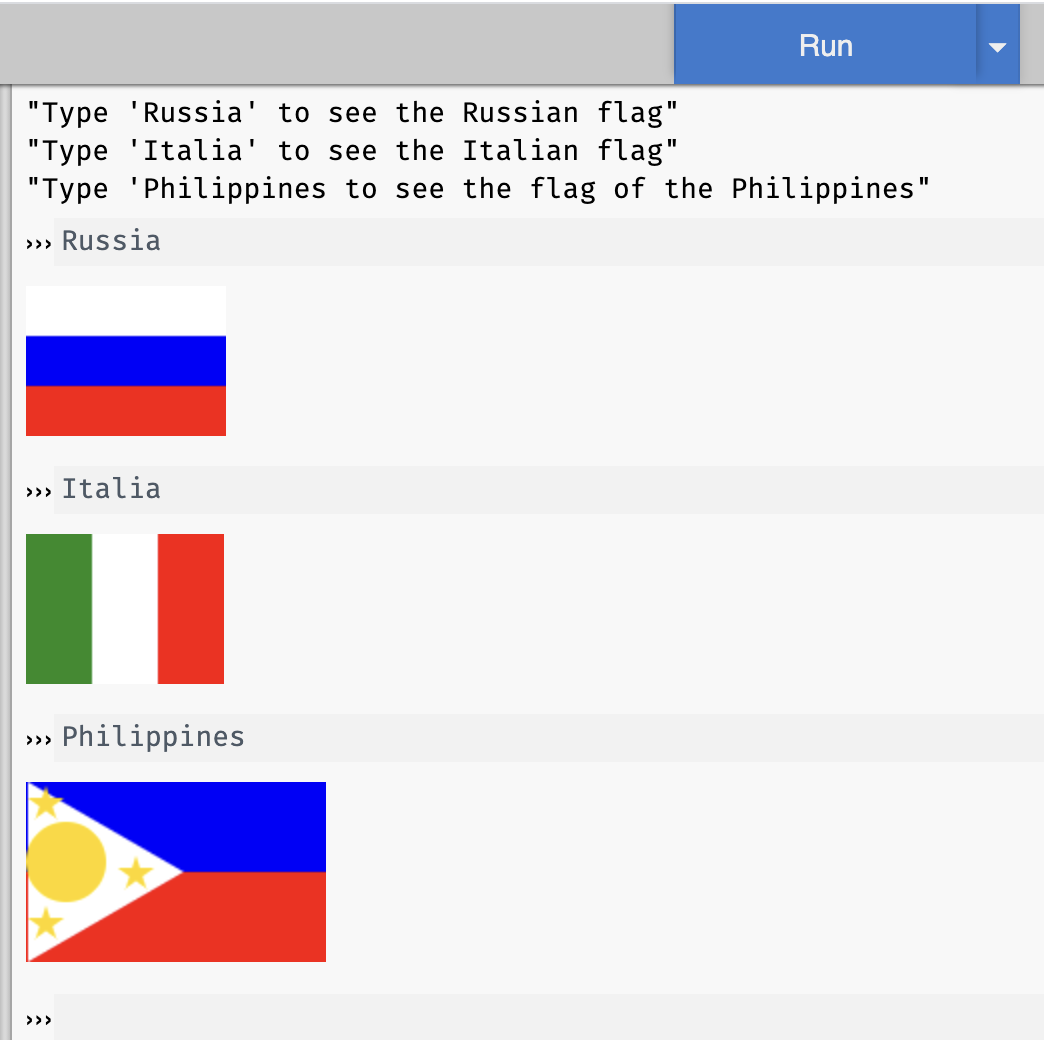1044x1040 pixels.
Task: Click the prompt chevrons beside Philippines
Action: click(38, 739)
